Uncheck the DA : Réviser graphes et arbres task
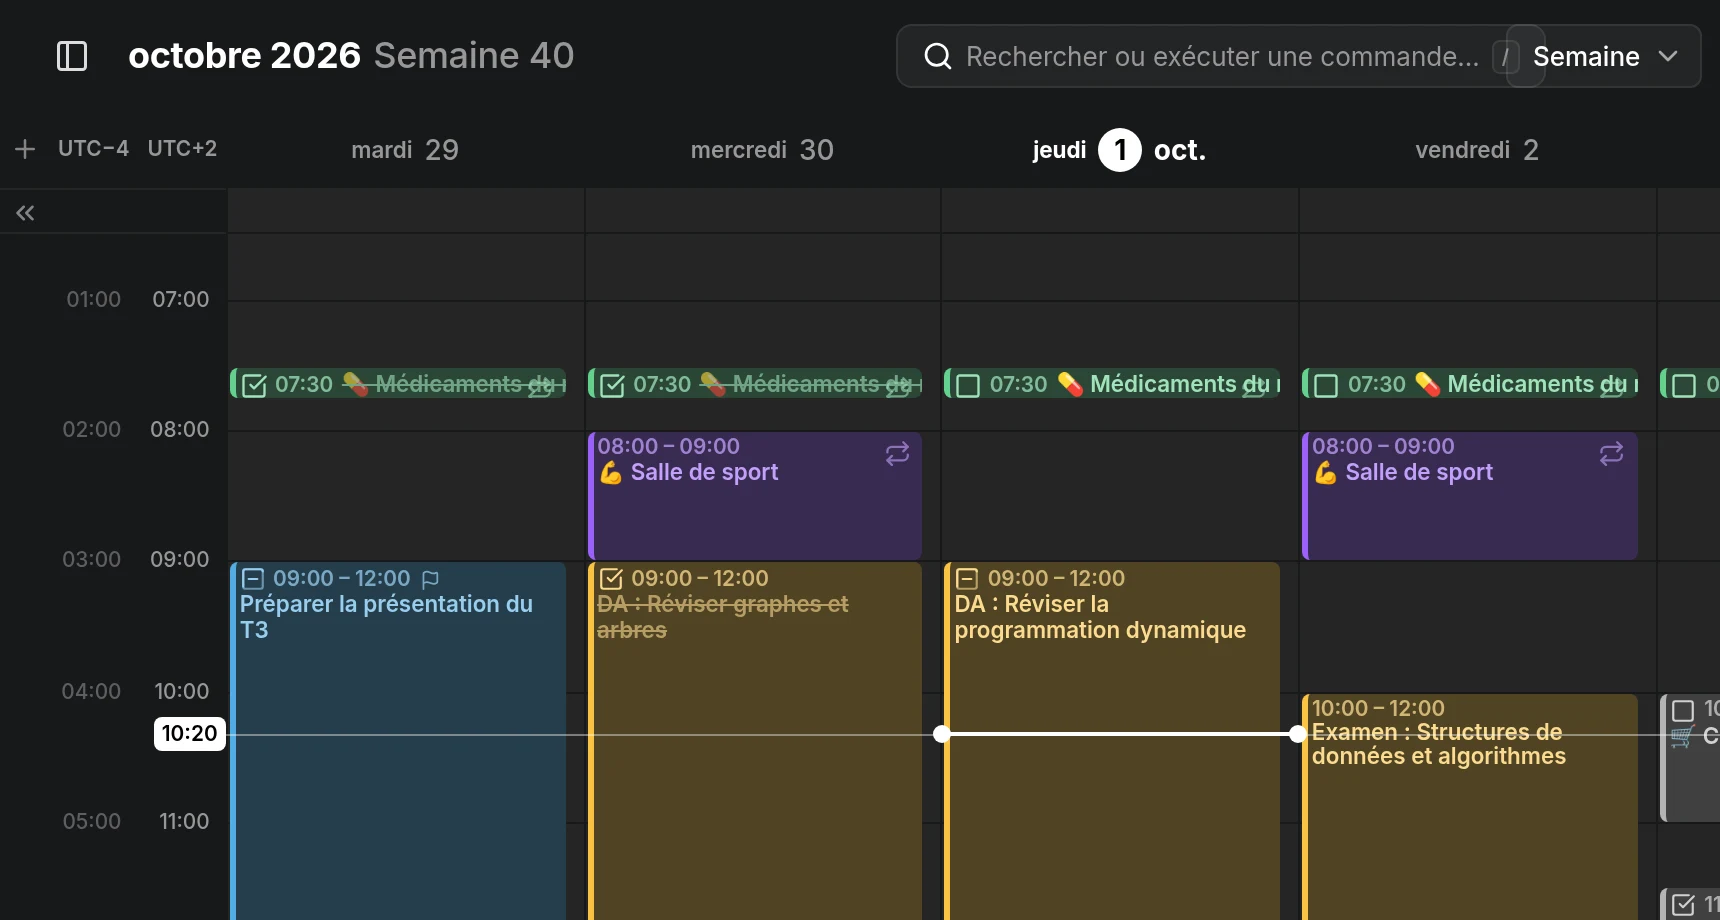The width and height of the screenshot is (1720, 920). pos(611,579)
